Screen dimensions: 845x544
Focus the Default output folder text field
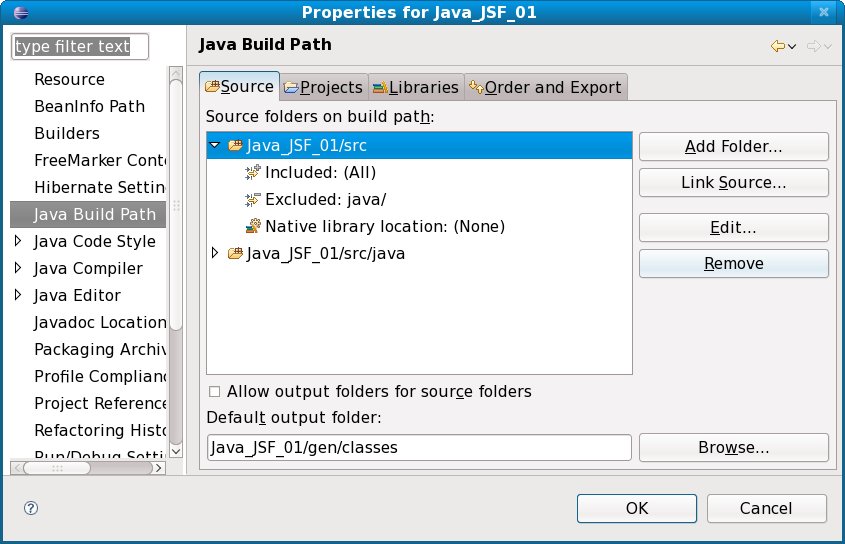coord(418,448)
